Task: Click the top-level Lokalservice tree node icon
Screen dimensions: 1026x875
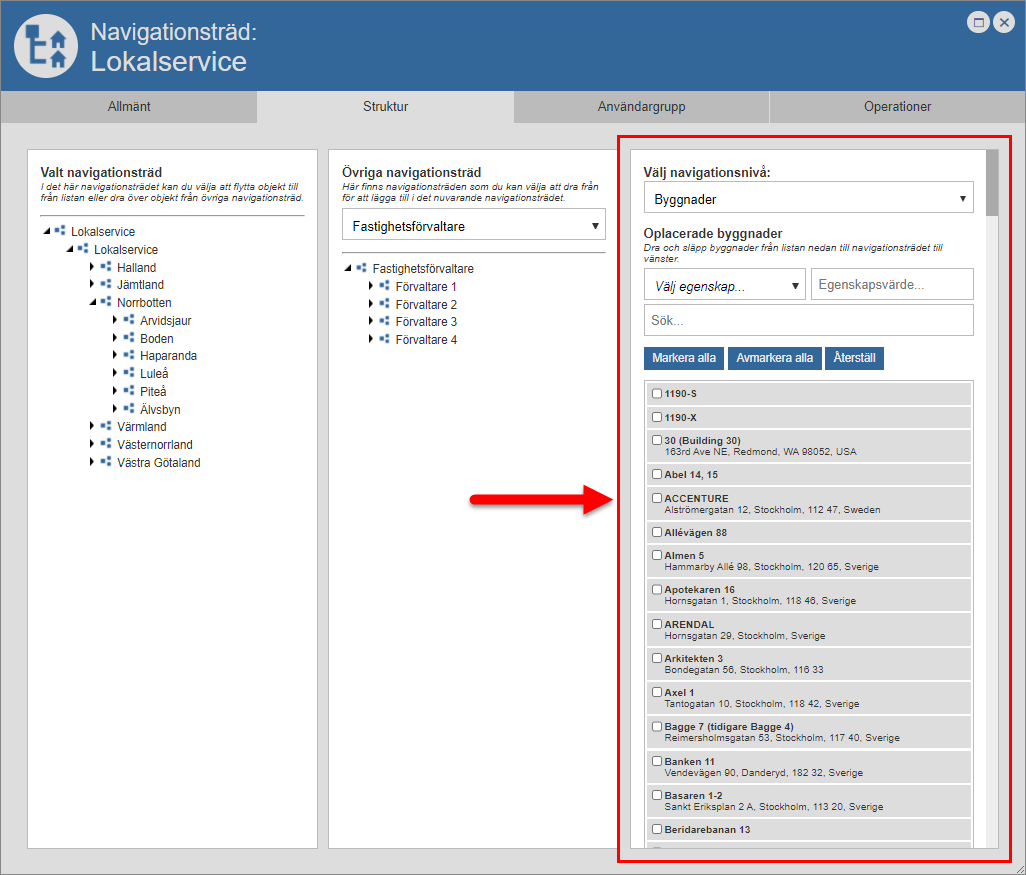Action: pyautogui.click(x=60, y=231)
